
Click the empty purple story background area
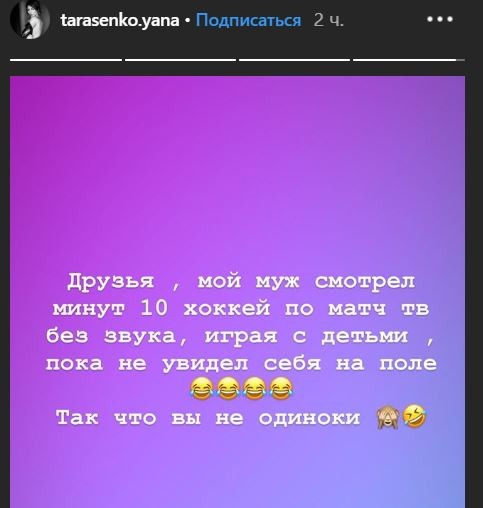237,167
